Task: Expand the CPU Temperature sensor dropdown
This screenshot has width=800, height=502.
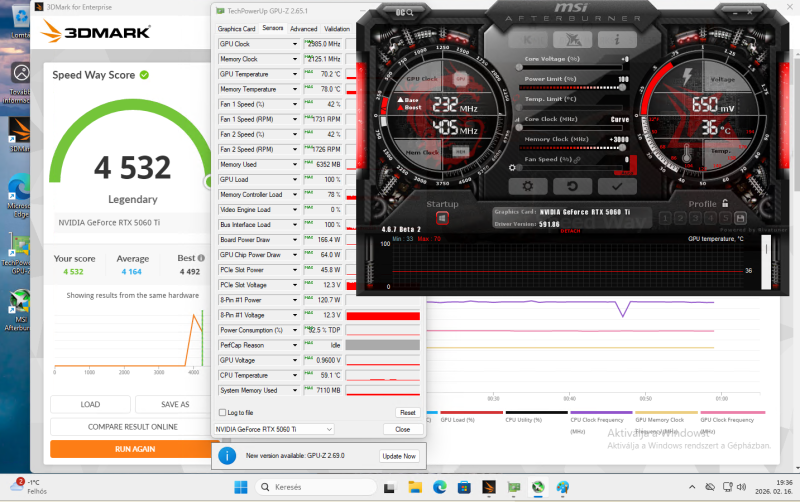Action: click(295, 375)
